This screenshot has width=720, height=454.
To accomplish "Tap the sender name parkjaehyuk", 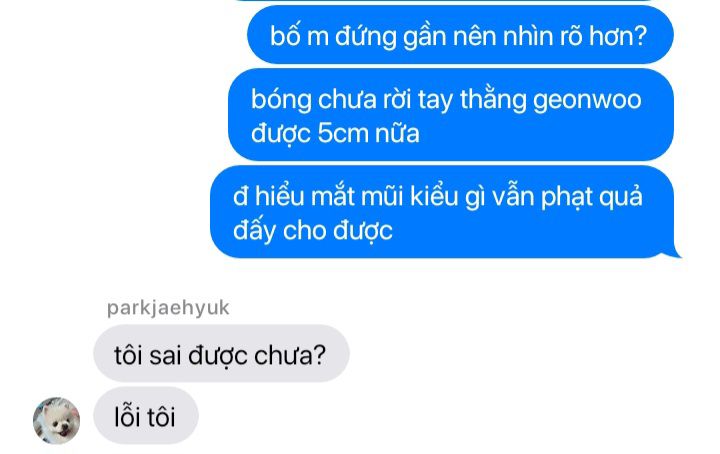I will tap(168, 308).
